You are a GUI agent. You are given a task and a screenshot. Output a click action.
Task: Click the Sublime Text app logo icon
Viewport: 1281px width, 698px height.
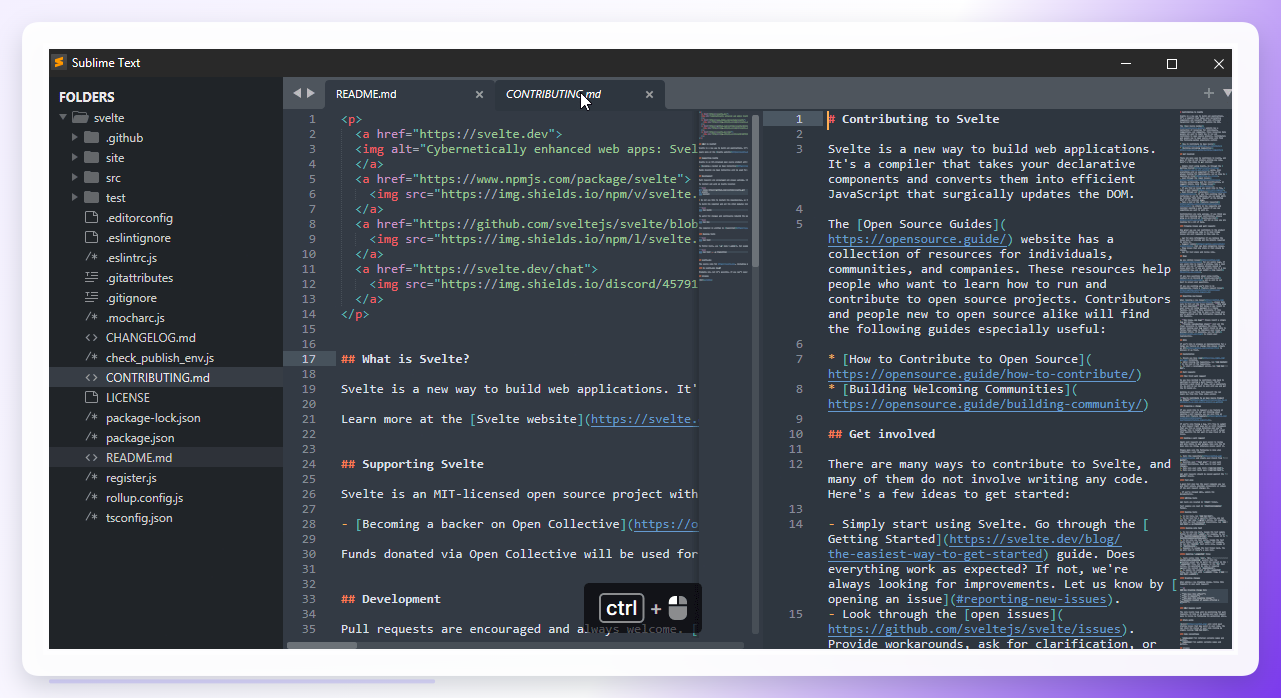tap(59, 62)
